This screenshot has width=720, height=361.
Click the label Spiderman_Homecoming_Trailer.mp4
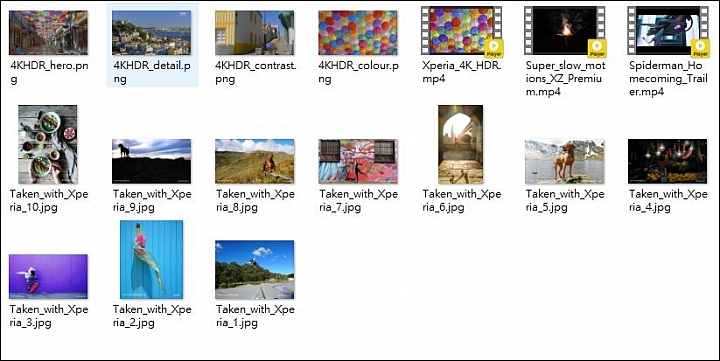(668, 79)
